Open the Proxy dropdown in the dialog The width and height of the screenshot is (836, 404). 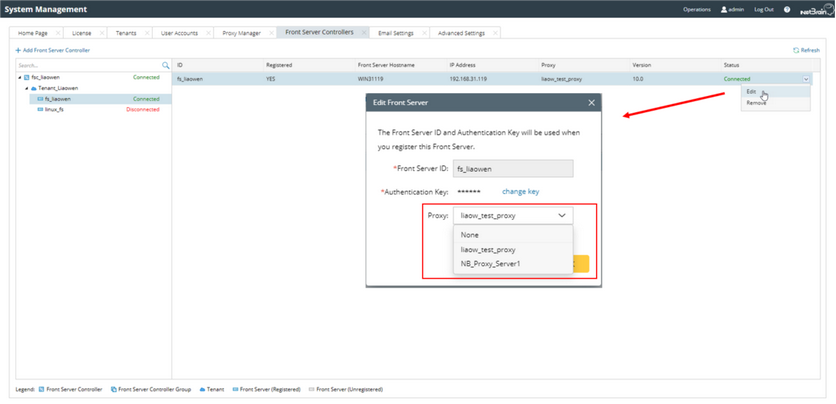pyautogui.click(x=513, y=215)
